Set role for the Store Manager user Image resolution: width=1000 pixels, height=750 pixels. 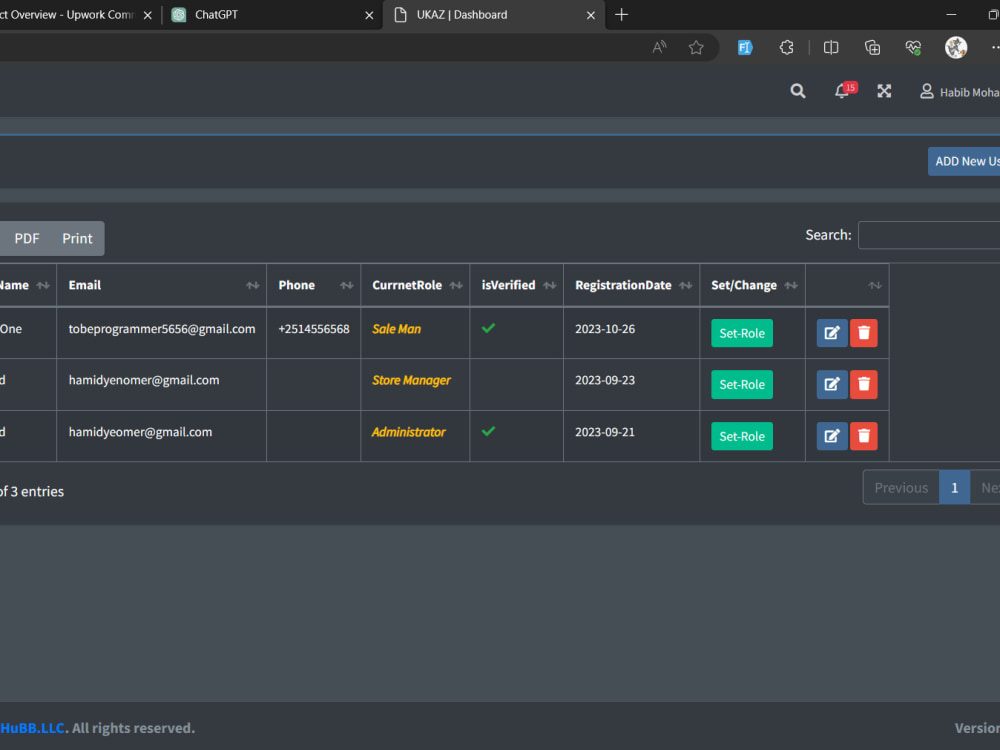tap(742, 385)
